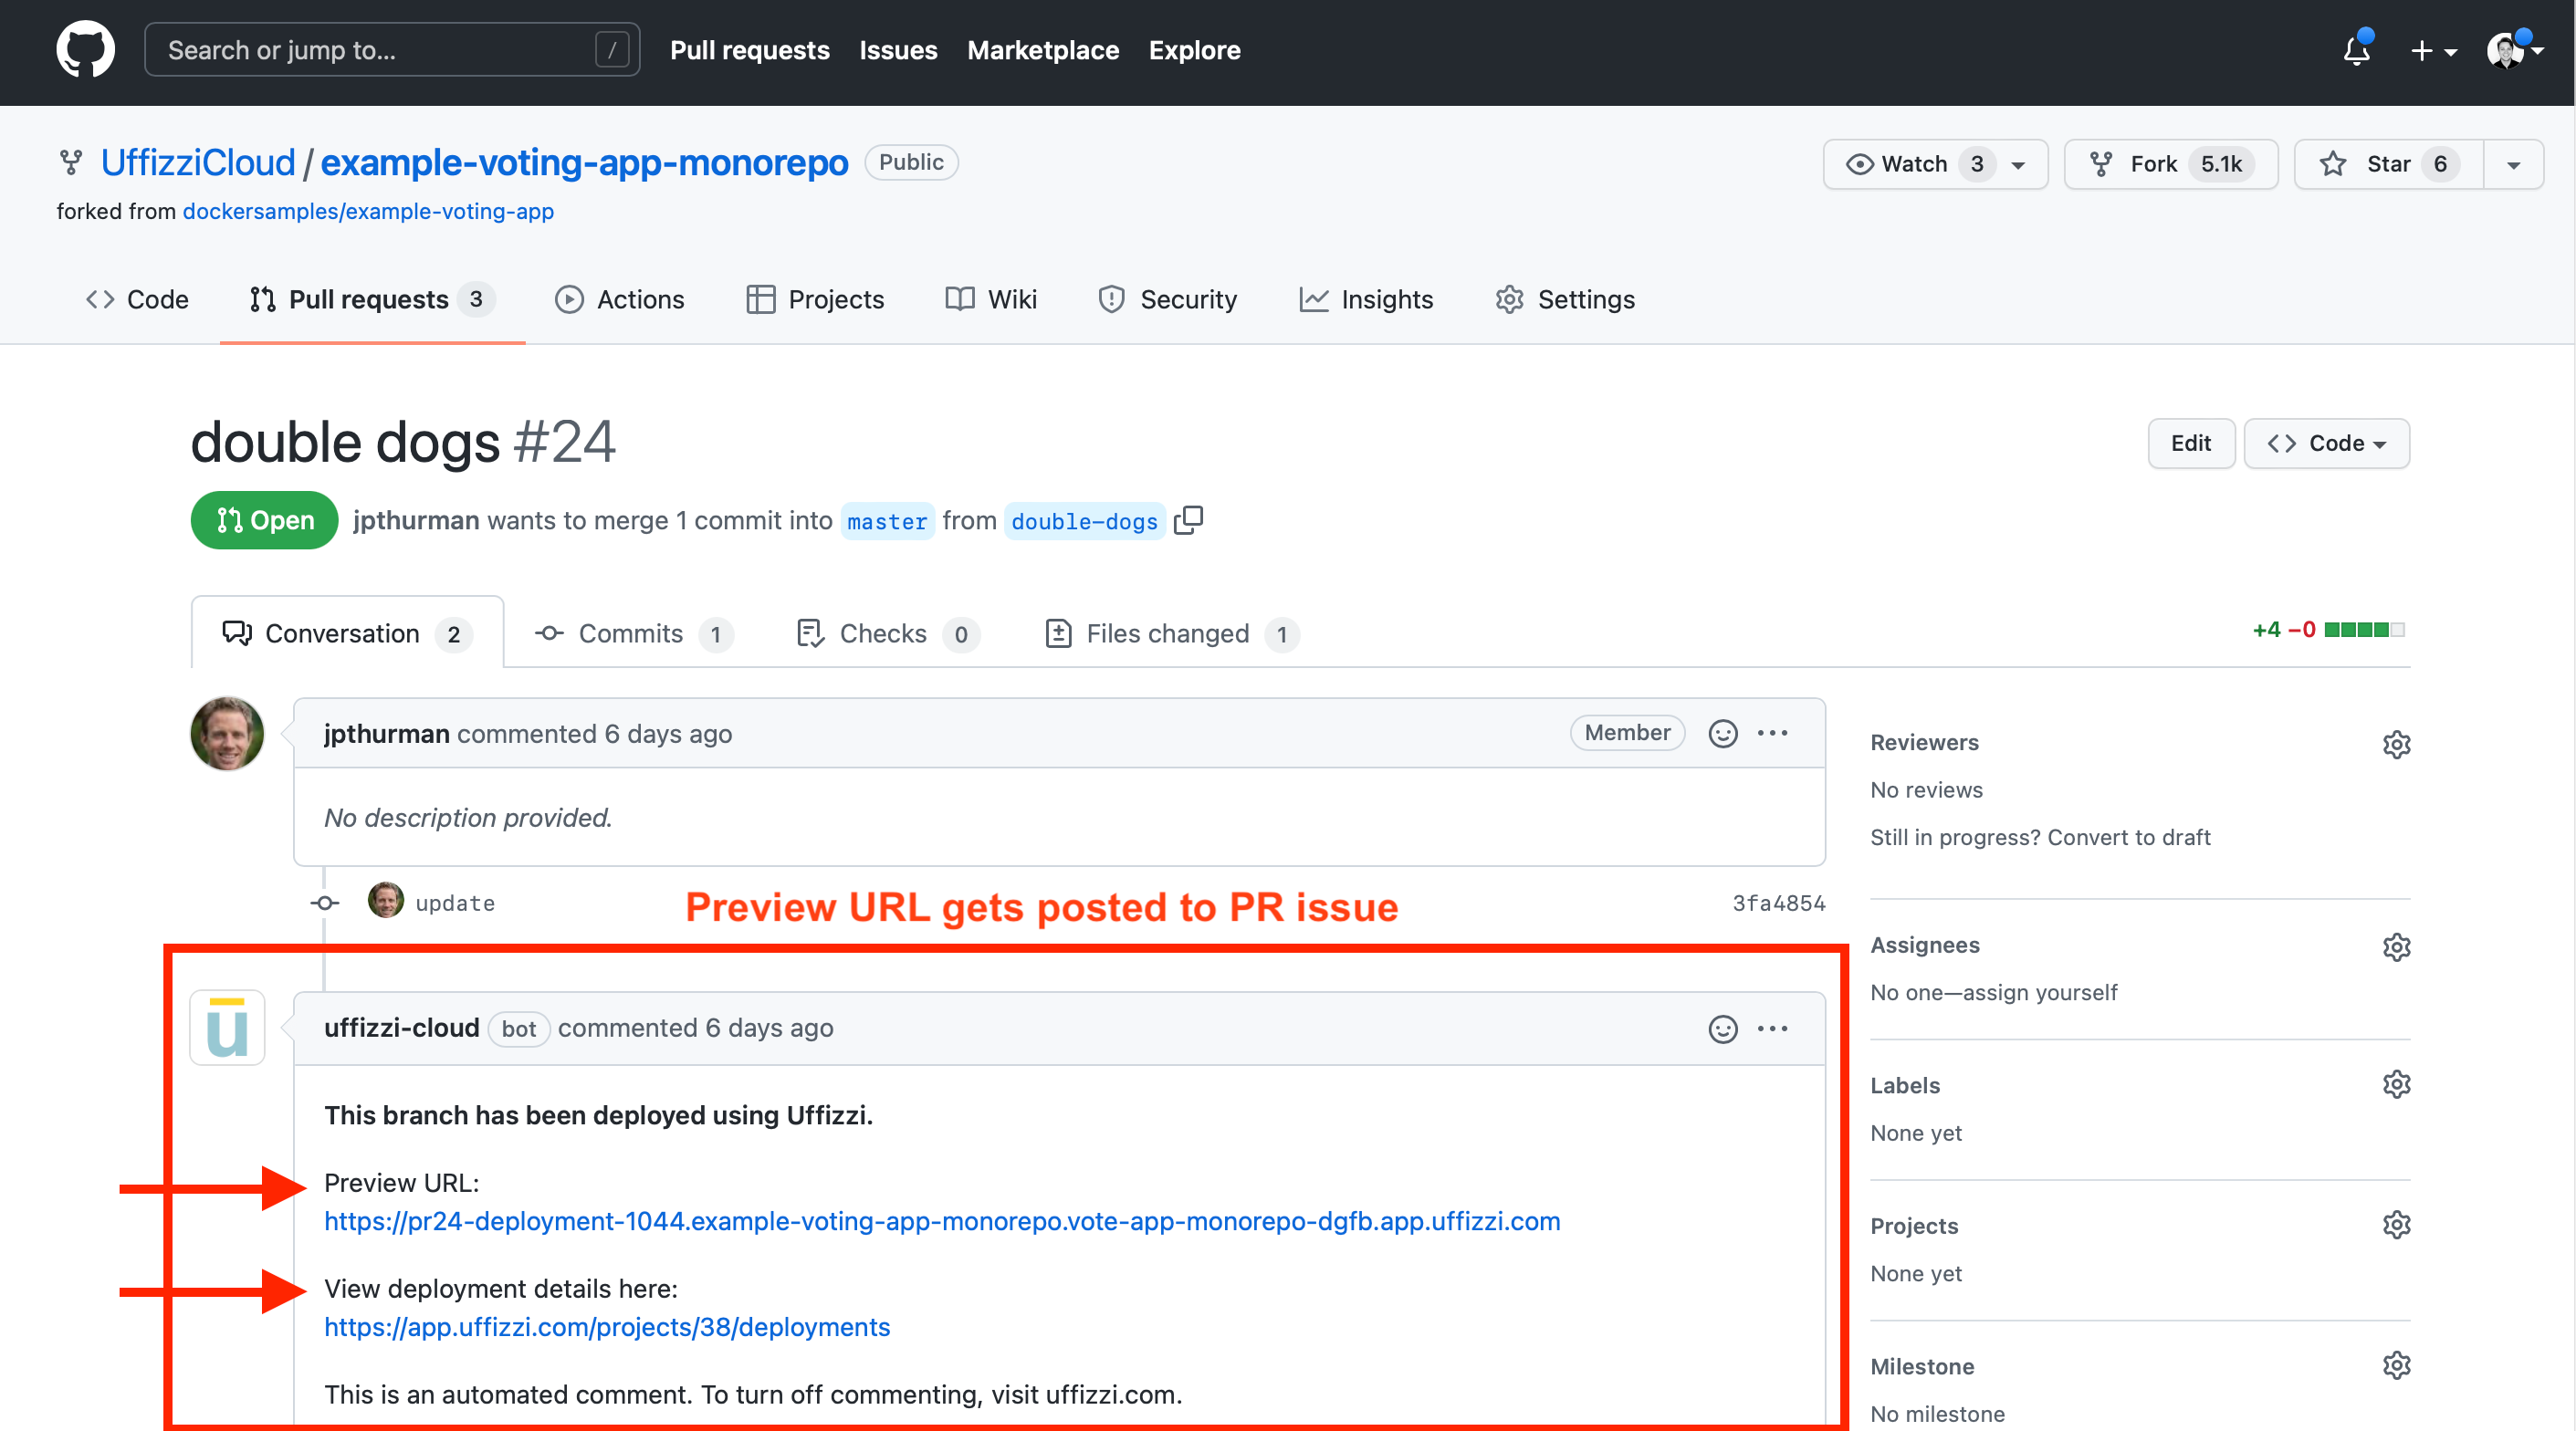Image resolution: width=2576 pixels, height=1431 pixels.
Task: Open Marketplace in the top navigation
Action: pyautogui.click(x=1043, y=50)
